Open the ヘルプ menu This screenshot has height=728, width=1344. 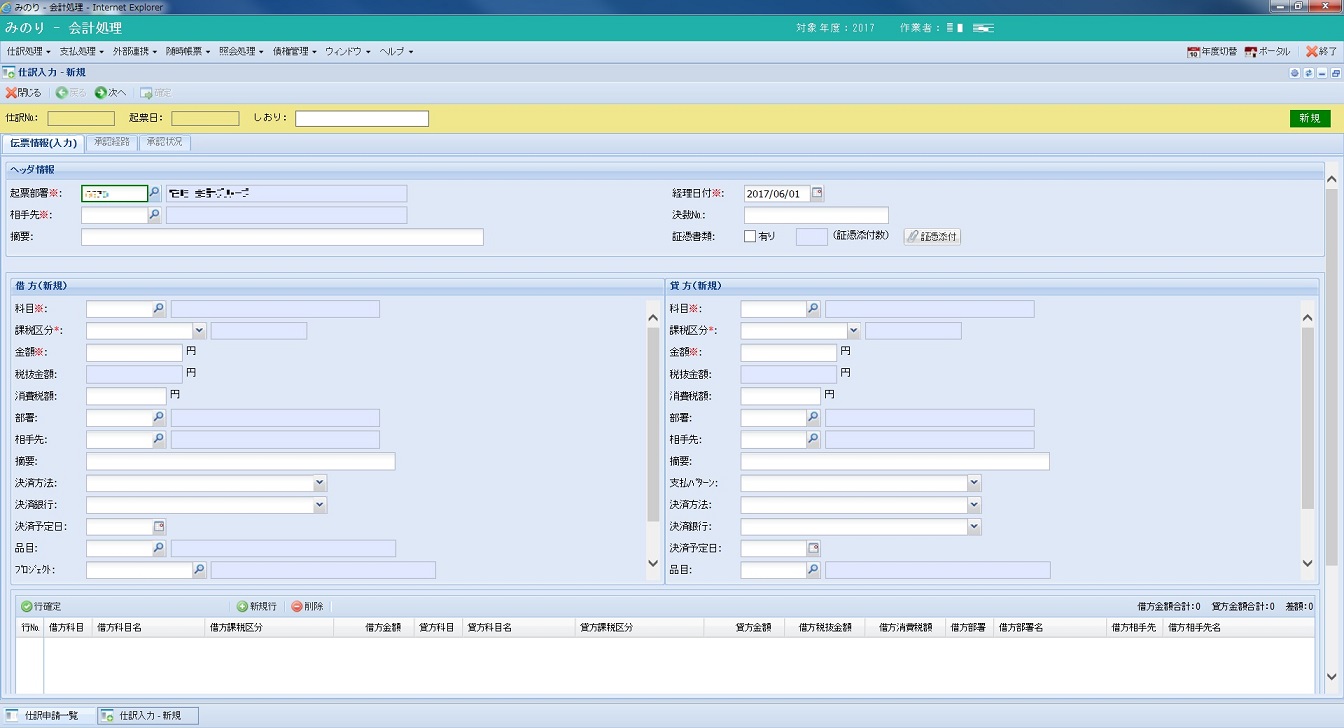[x=396, y=51]
